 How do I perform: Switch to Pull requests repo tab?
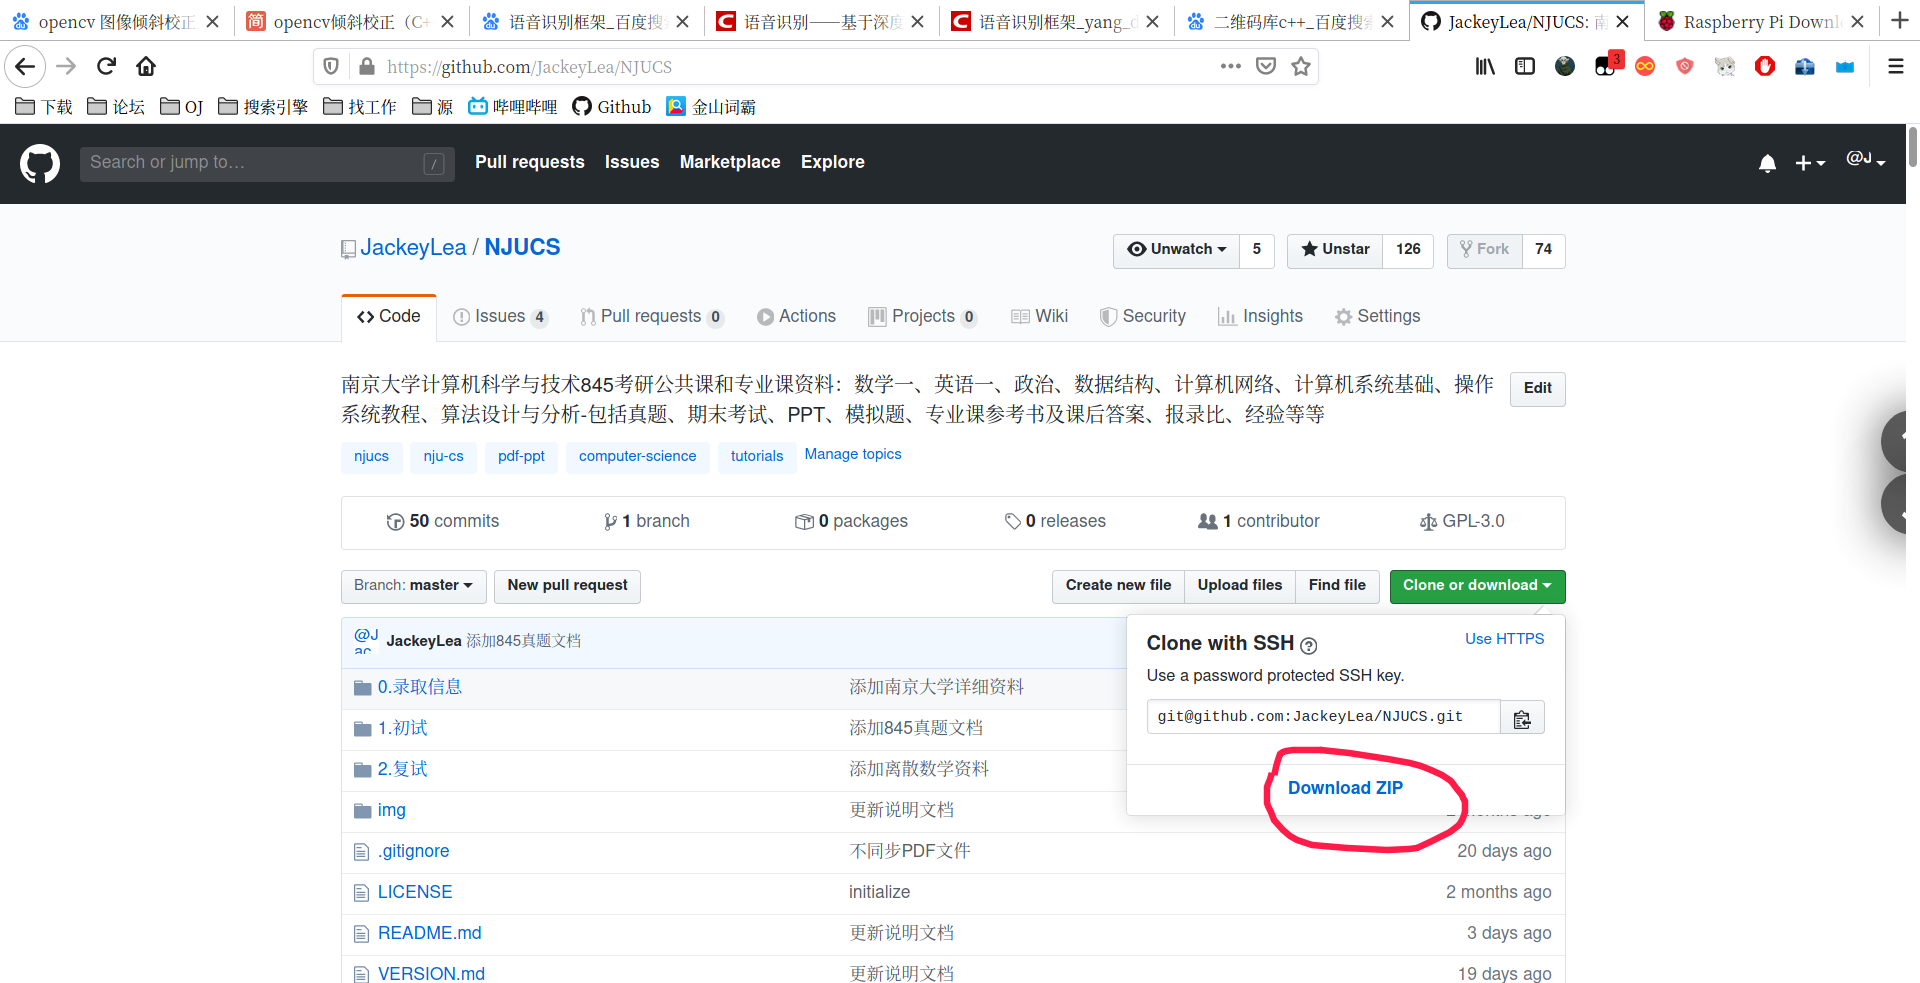651,317
